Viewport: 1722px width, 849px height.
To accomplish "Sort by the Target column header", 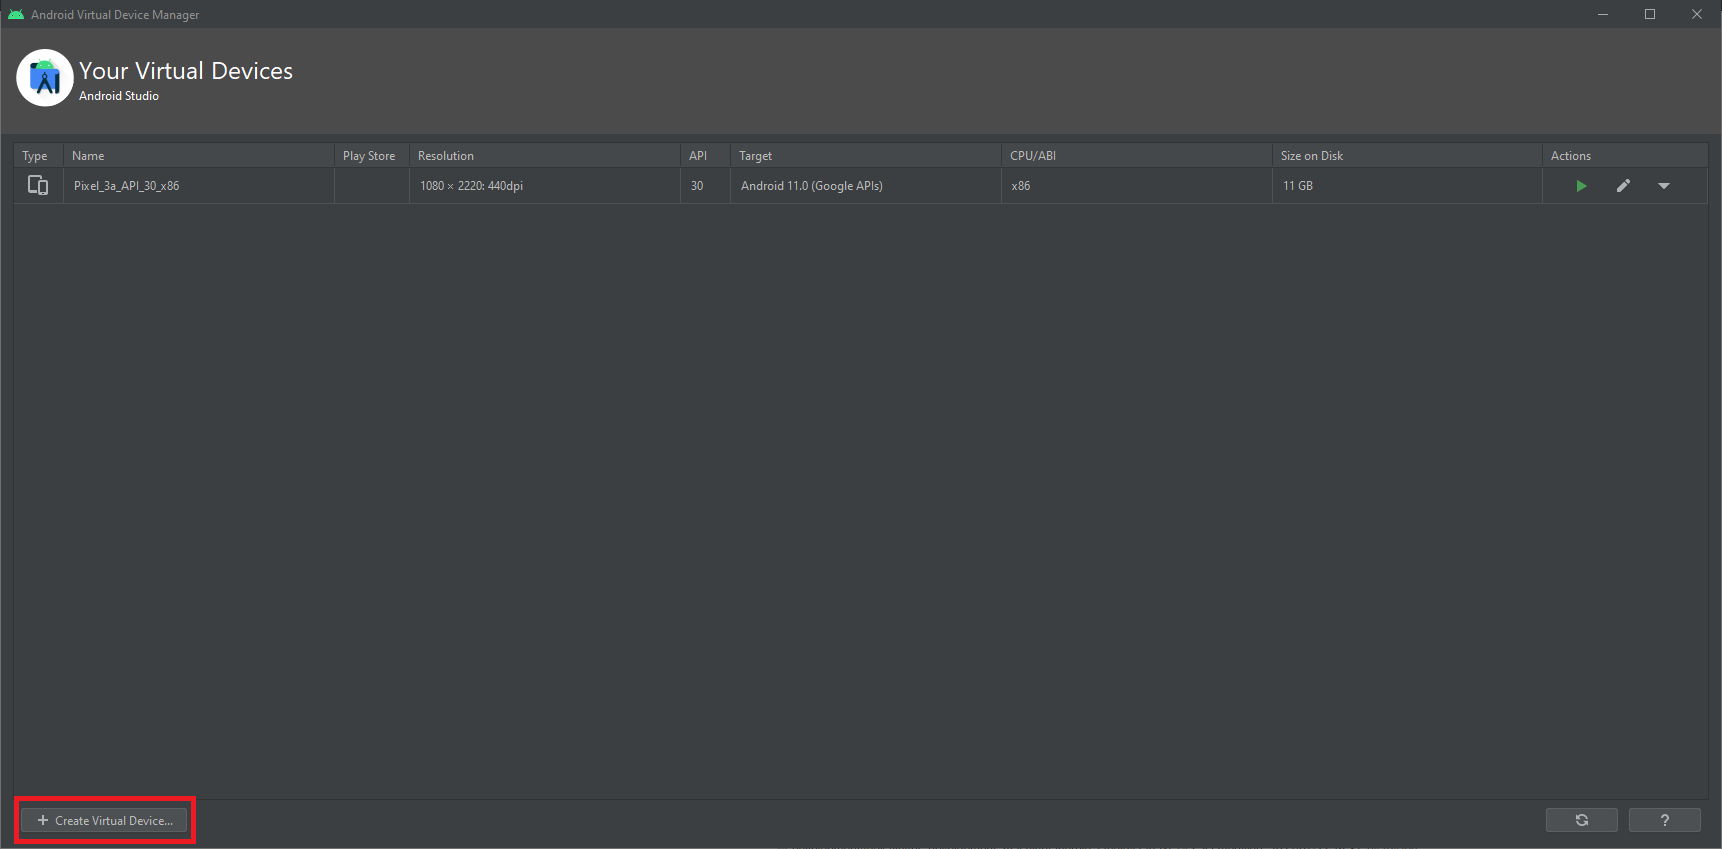I will (866, 156).
